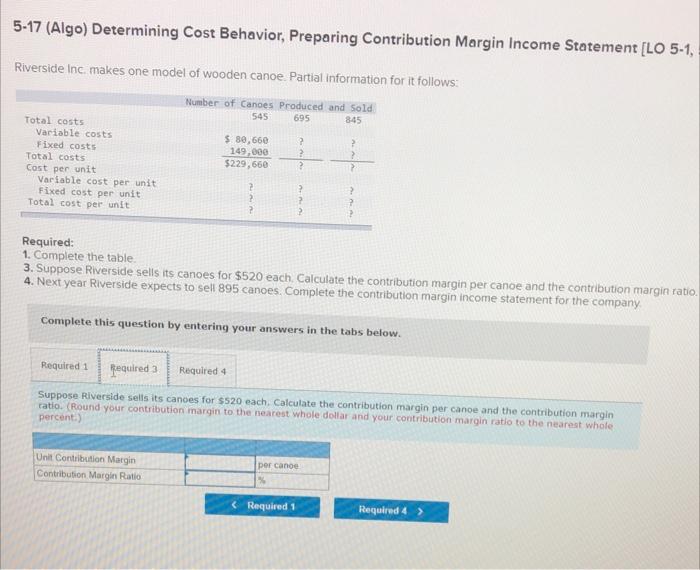700x570 pixels.
Task: Go back using the blue Required 1 button
Action: 262,506
